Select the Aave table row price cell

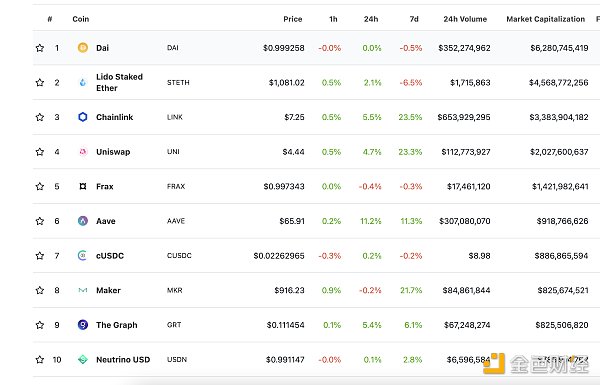coord(292,221)
